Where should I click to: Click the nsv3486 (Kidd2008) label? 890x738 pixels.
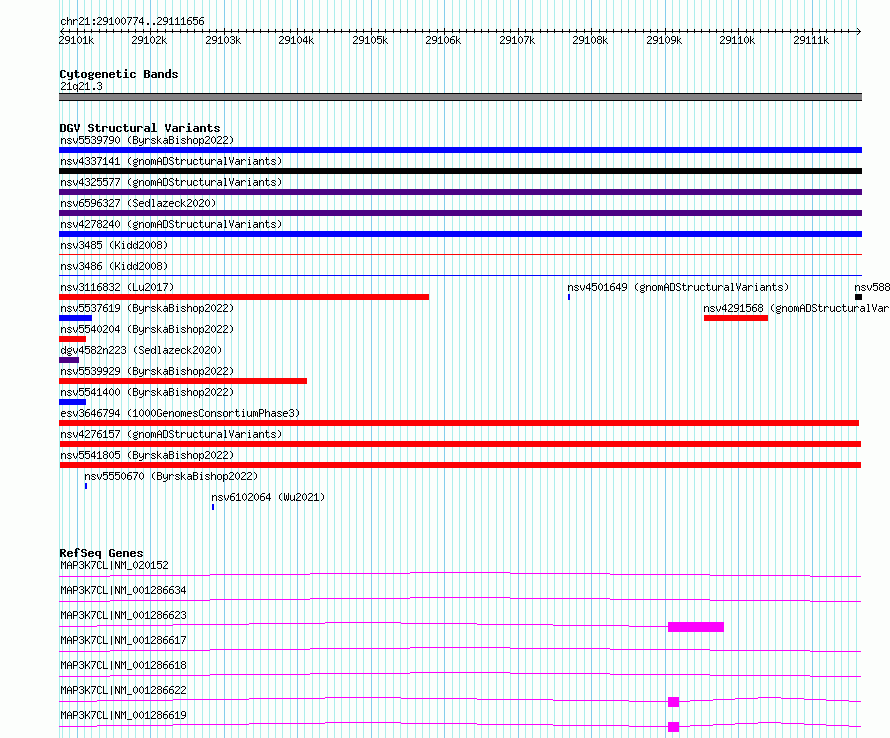pyautogui.click(x=114, y=266)
